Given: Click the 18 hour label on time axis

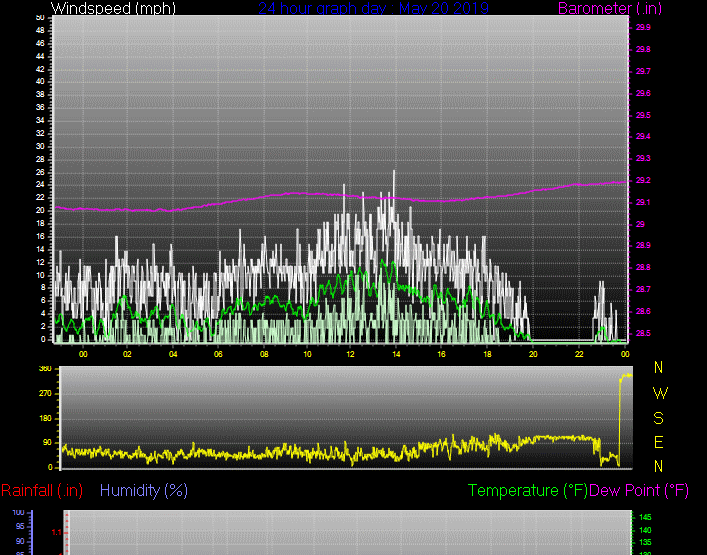Looking at the screenshot, I should point(487,354).
